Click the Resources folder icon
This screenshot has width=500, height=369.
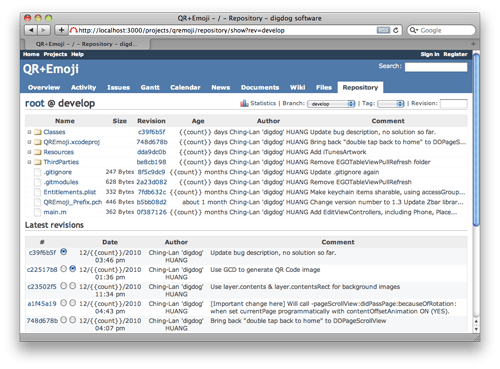point(38,152)
